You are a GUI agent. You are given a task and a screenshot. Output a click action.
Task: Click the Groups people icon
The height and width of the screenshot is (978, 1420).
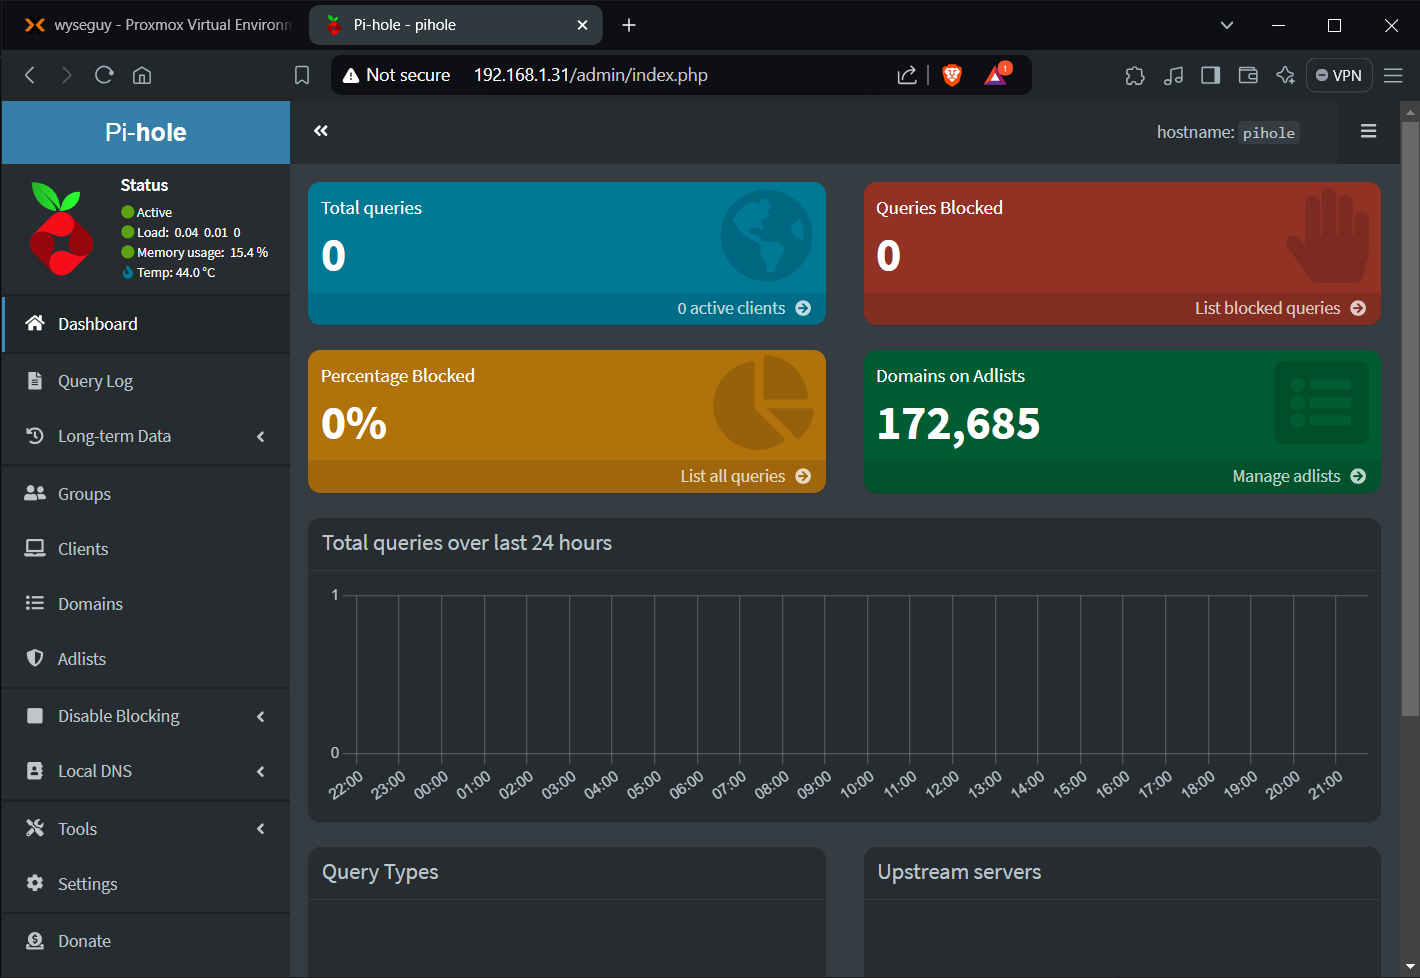point(35,493)
